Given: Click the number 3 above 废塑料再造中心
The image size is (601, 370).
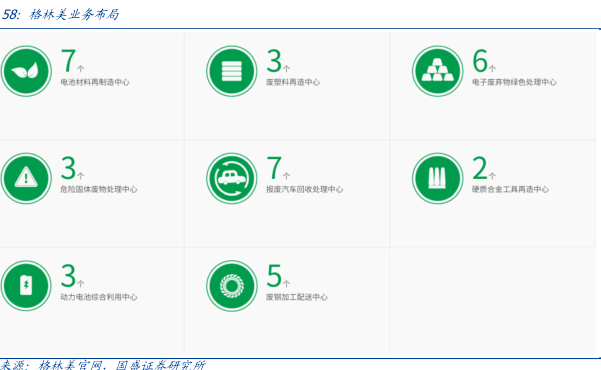Looking at the screenshot, I should tap(274, 61).
